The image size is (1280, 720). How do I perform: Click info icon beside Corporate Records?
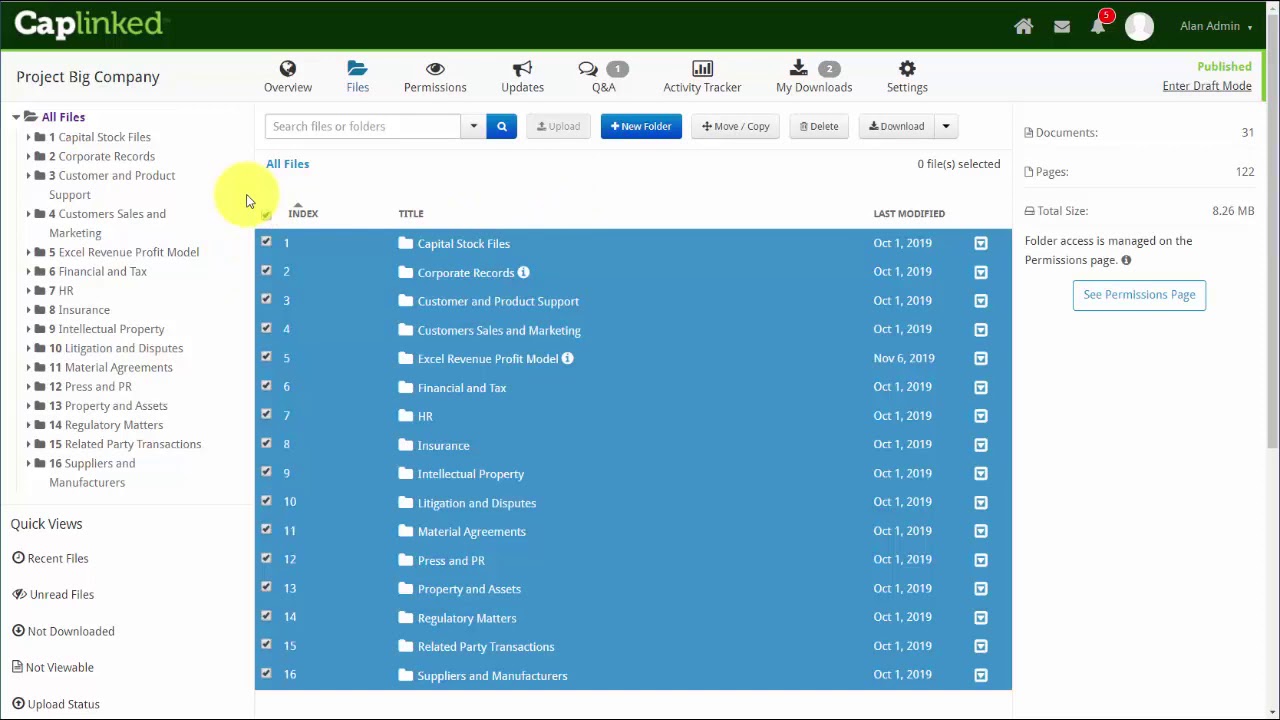523,272
